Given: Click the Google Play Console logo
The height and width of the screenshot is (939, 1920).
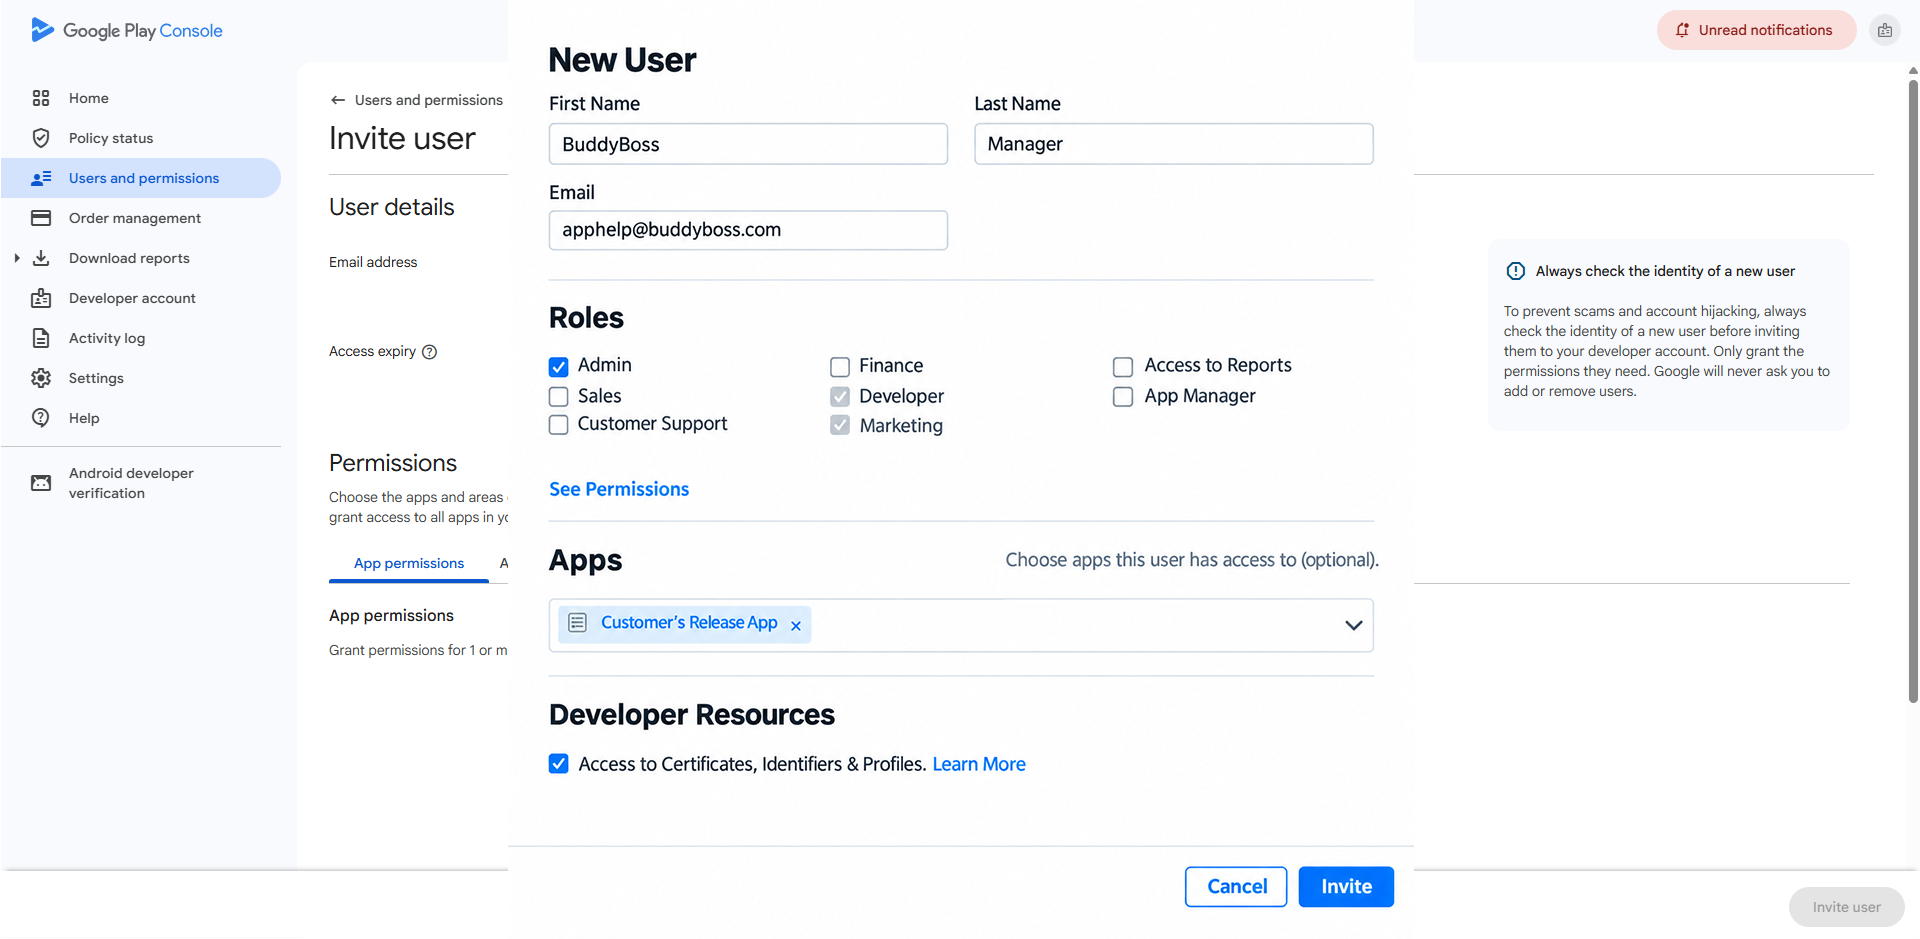Looking at the screenshot, I should [x=127, y=30].
